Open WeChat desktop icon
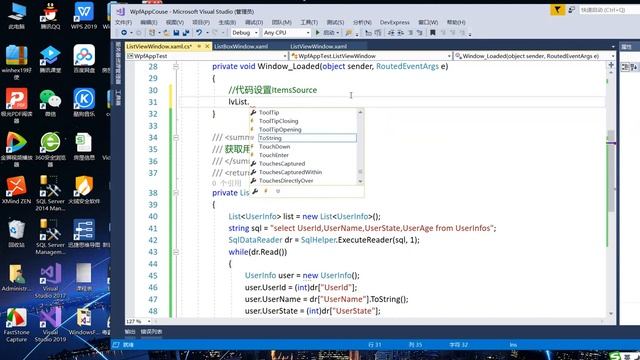640x360 pixels. pyautogui.click(x=50, y=103)
